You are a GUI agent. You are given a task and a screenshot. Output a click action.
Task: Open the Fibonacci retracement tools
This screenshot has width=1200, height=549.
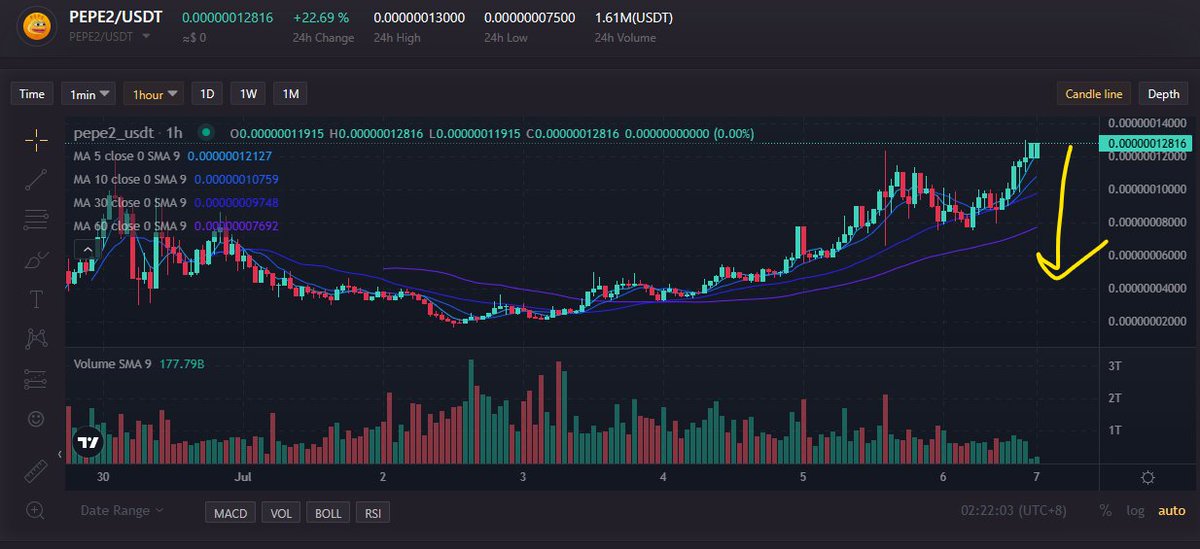tap(36, 219)
